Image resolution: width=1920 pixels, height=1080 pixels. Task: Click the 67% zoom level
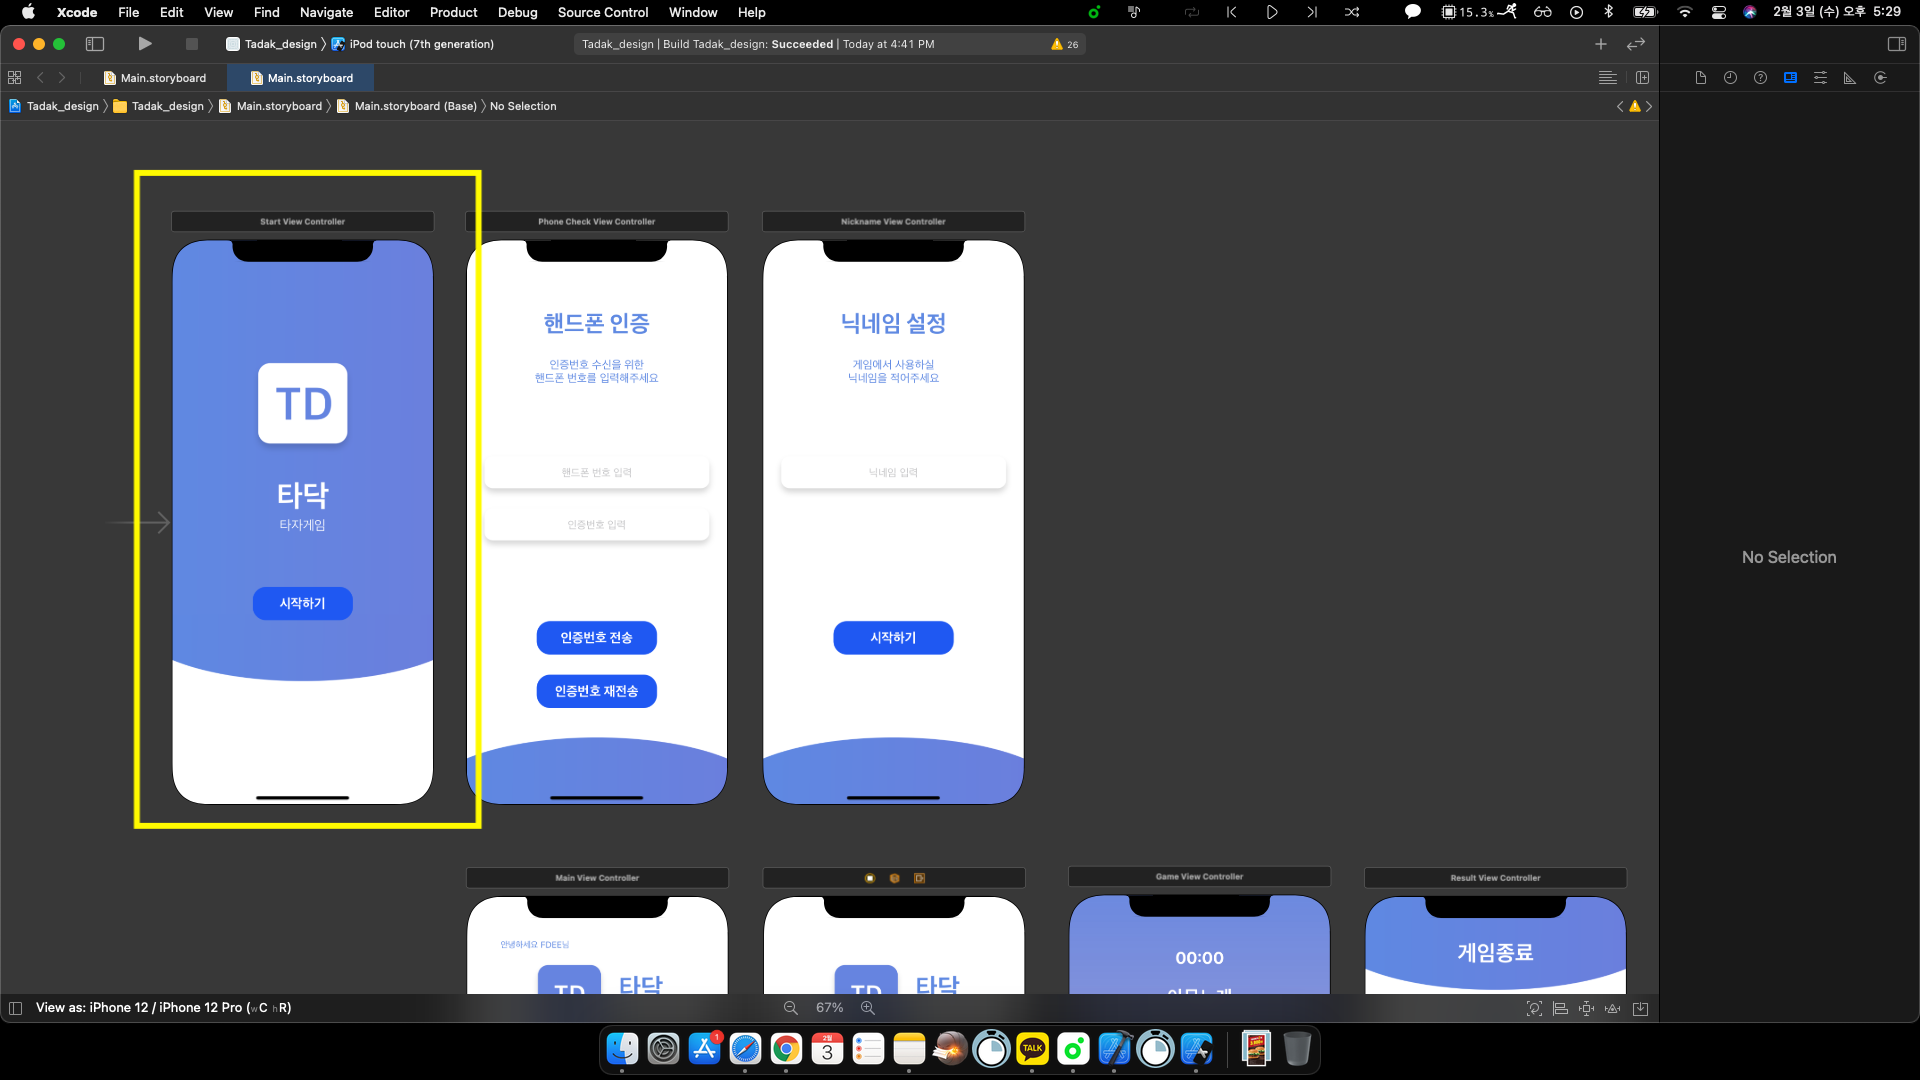pos(829,1008)
